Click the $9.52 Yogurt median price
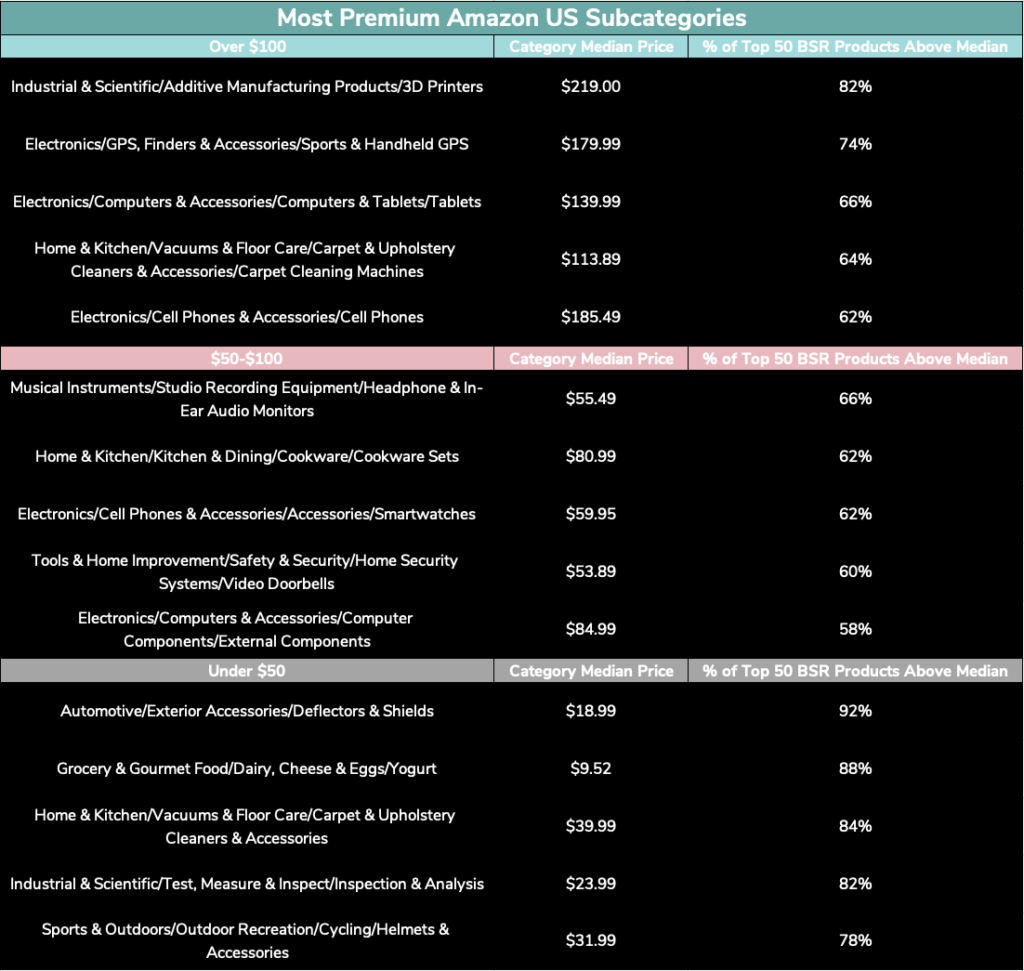 pyautogui.click(x=591, y=769)
